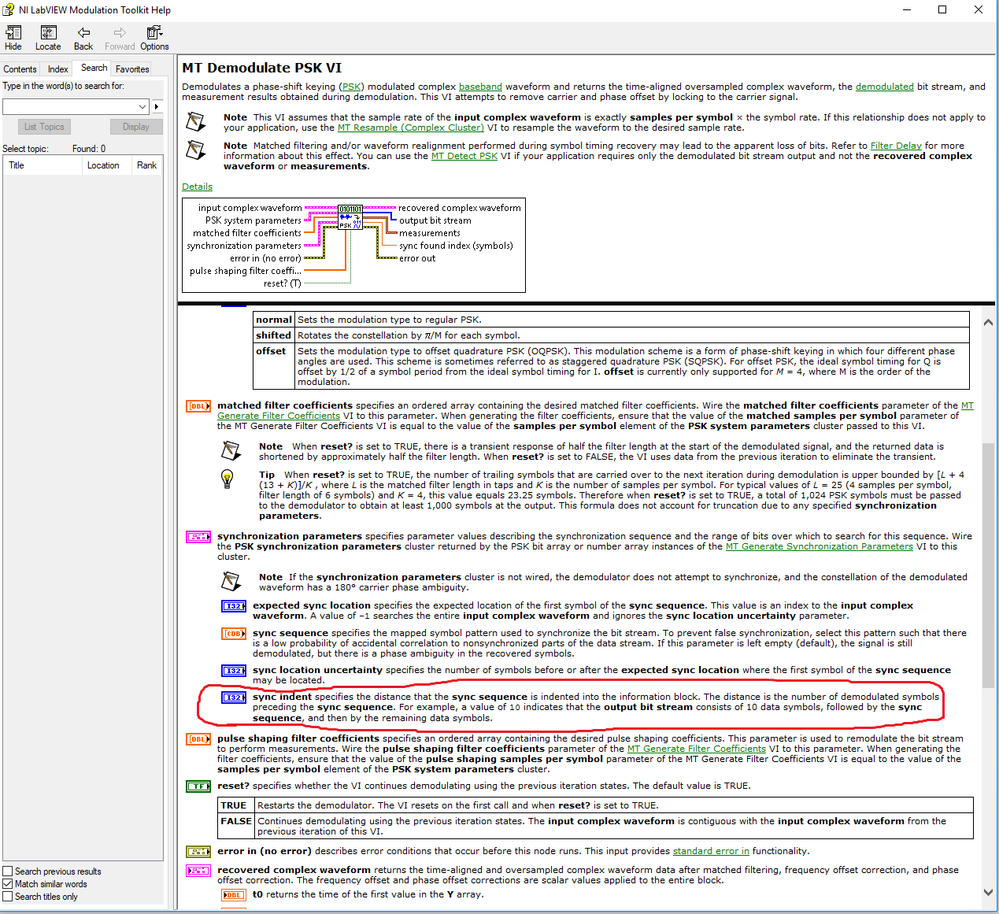Image resolution: width=999 pixels, height=914 pixels.
Task: Sort results by Location column header
Action: [x=106, y=166]
